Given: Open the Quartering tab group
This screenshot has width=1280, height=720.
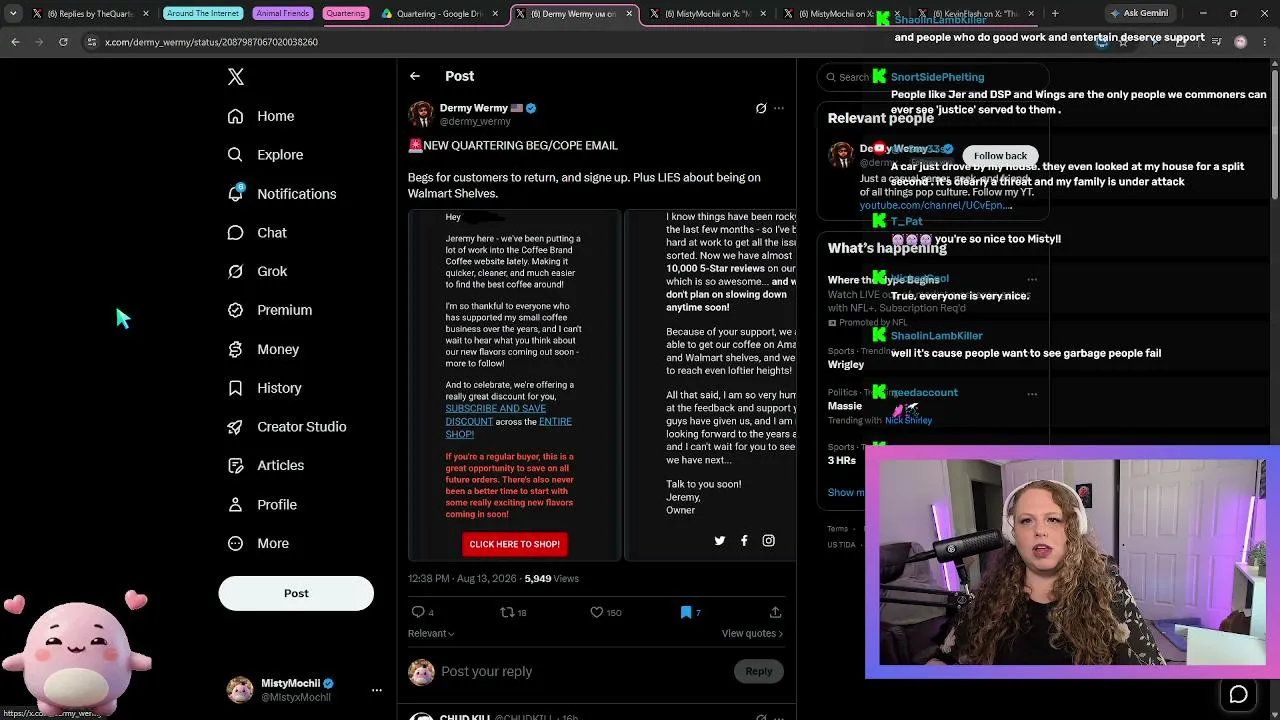Looking at the screenshot, I should 346,14.
